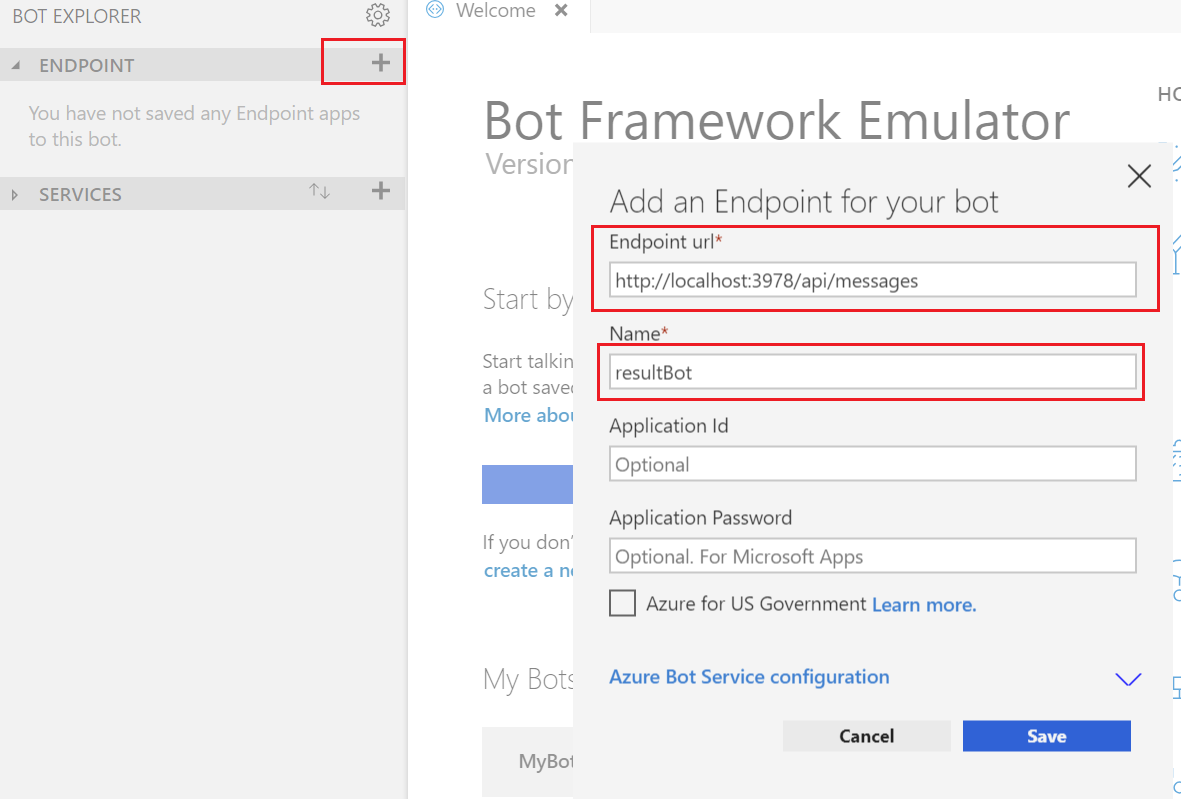Screen dimensions: 1181x799
Task: Expand the SERVICES section
Action: (14, 195)
